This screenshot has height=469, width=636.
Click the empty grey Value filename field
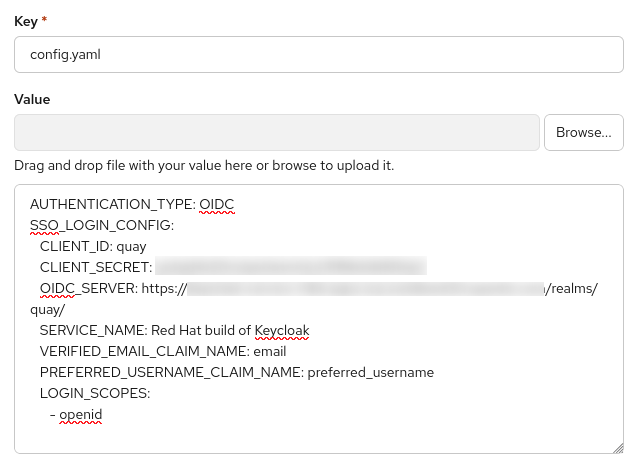point(277,132)
